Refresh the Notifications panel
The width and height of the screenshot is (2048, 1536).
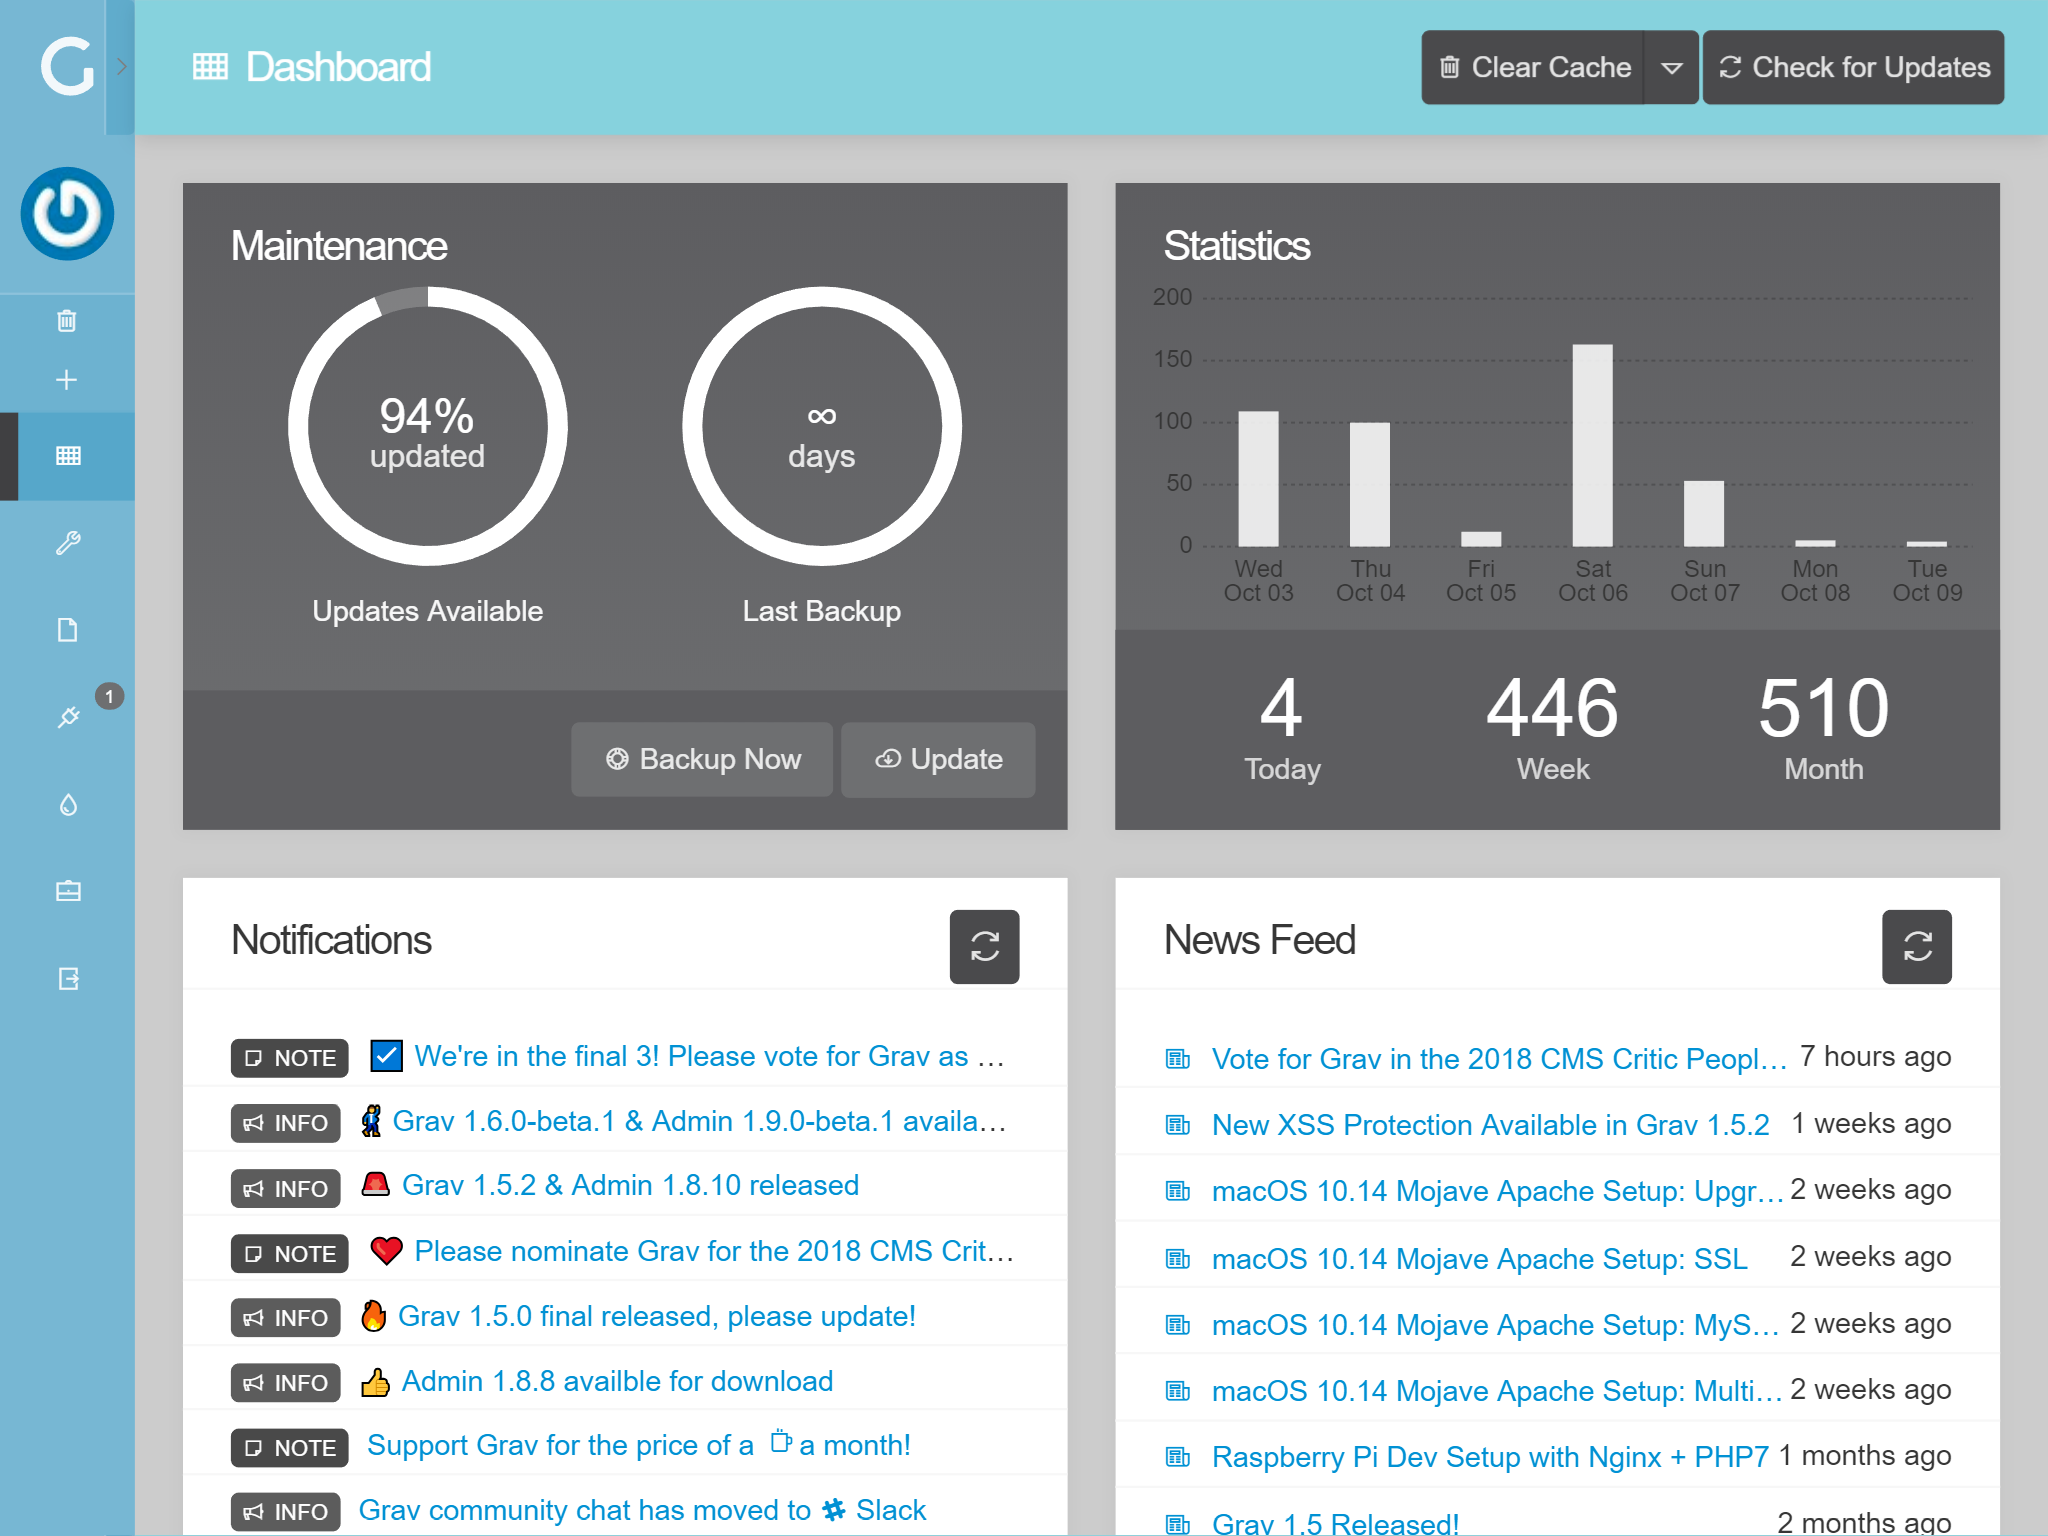point(984,946)
